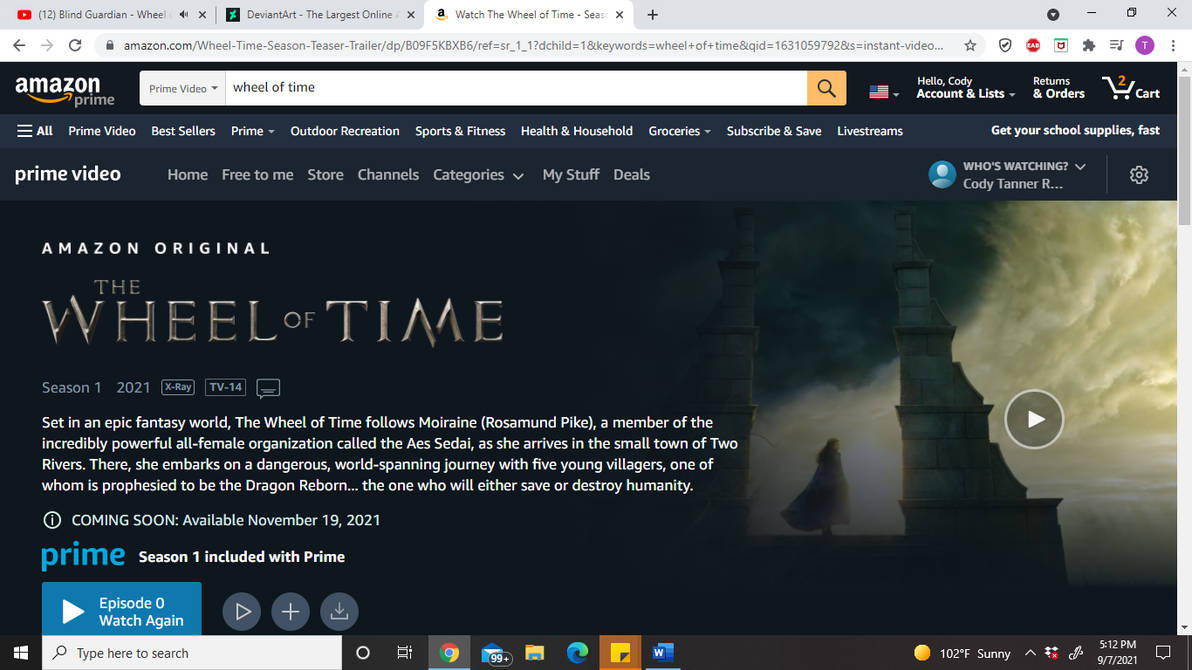1192x670 pixels.
Task: Expand Account & Lists menu
Action: (x=965, y=87)
